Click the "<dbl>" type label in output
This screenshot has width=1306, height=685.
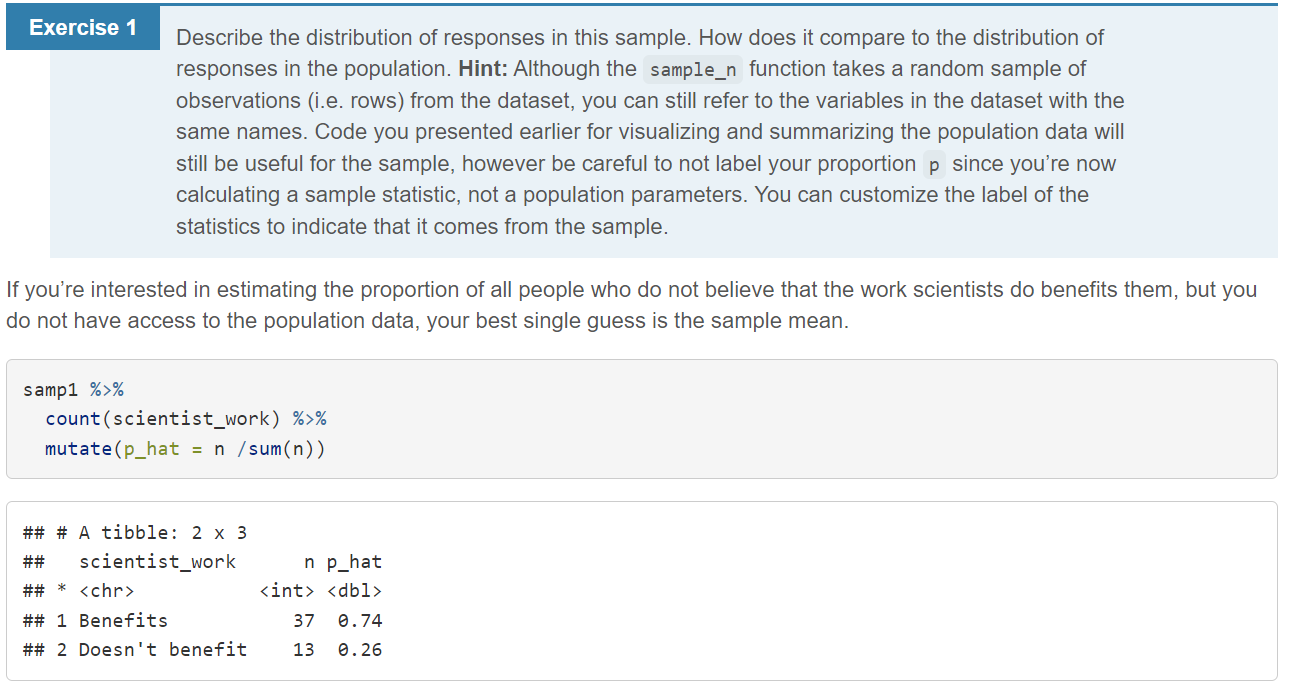(354, 591)
